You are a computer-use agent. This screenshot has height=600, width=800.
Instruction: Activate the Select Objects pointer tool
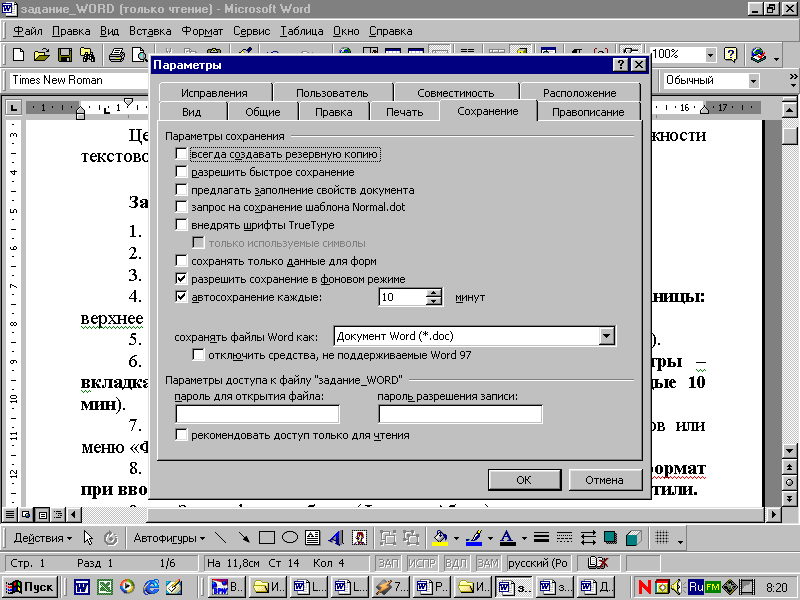click(88, 537)
